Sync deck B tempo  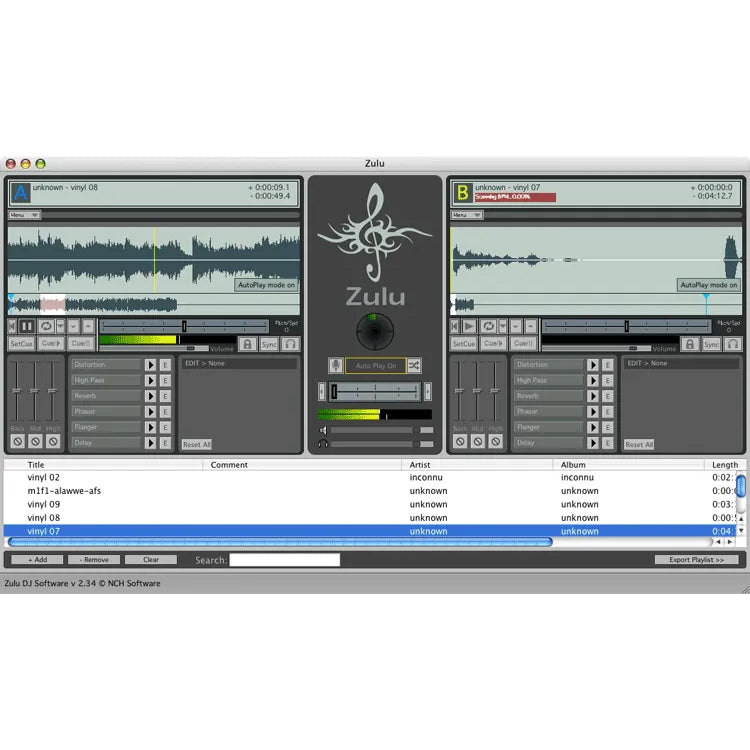point(712,344)
